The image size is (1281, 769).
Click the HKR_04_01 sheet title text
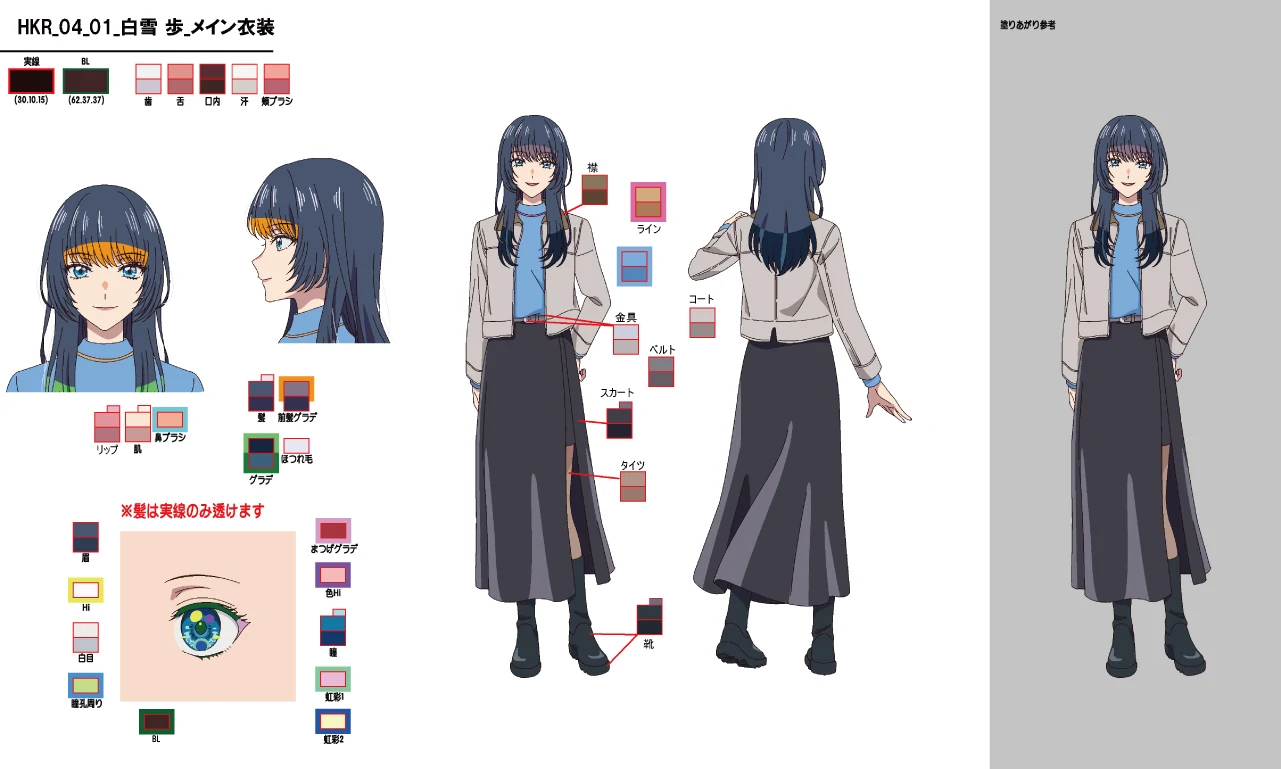146,28
